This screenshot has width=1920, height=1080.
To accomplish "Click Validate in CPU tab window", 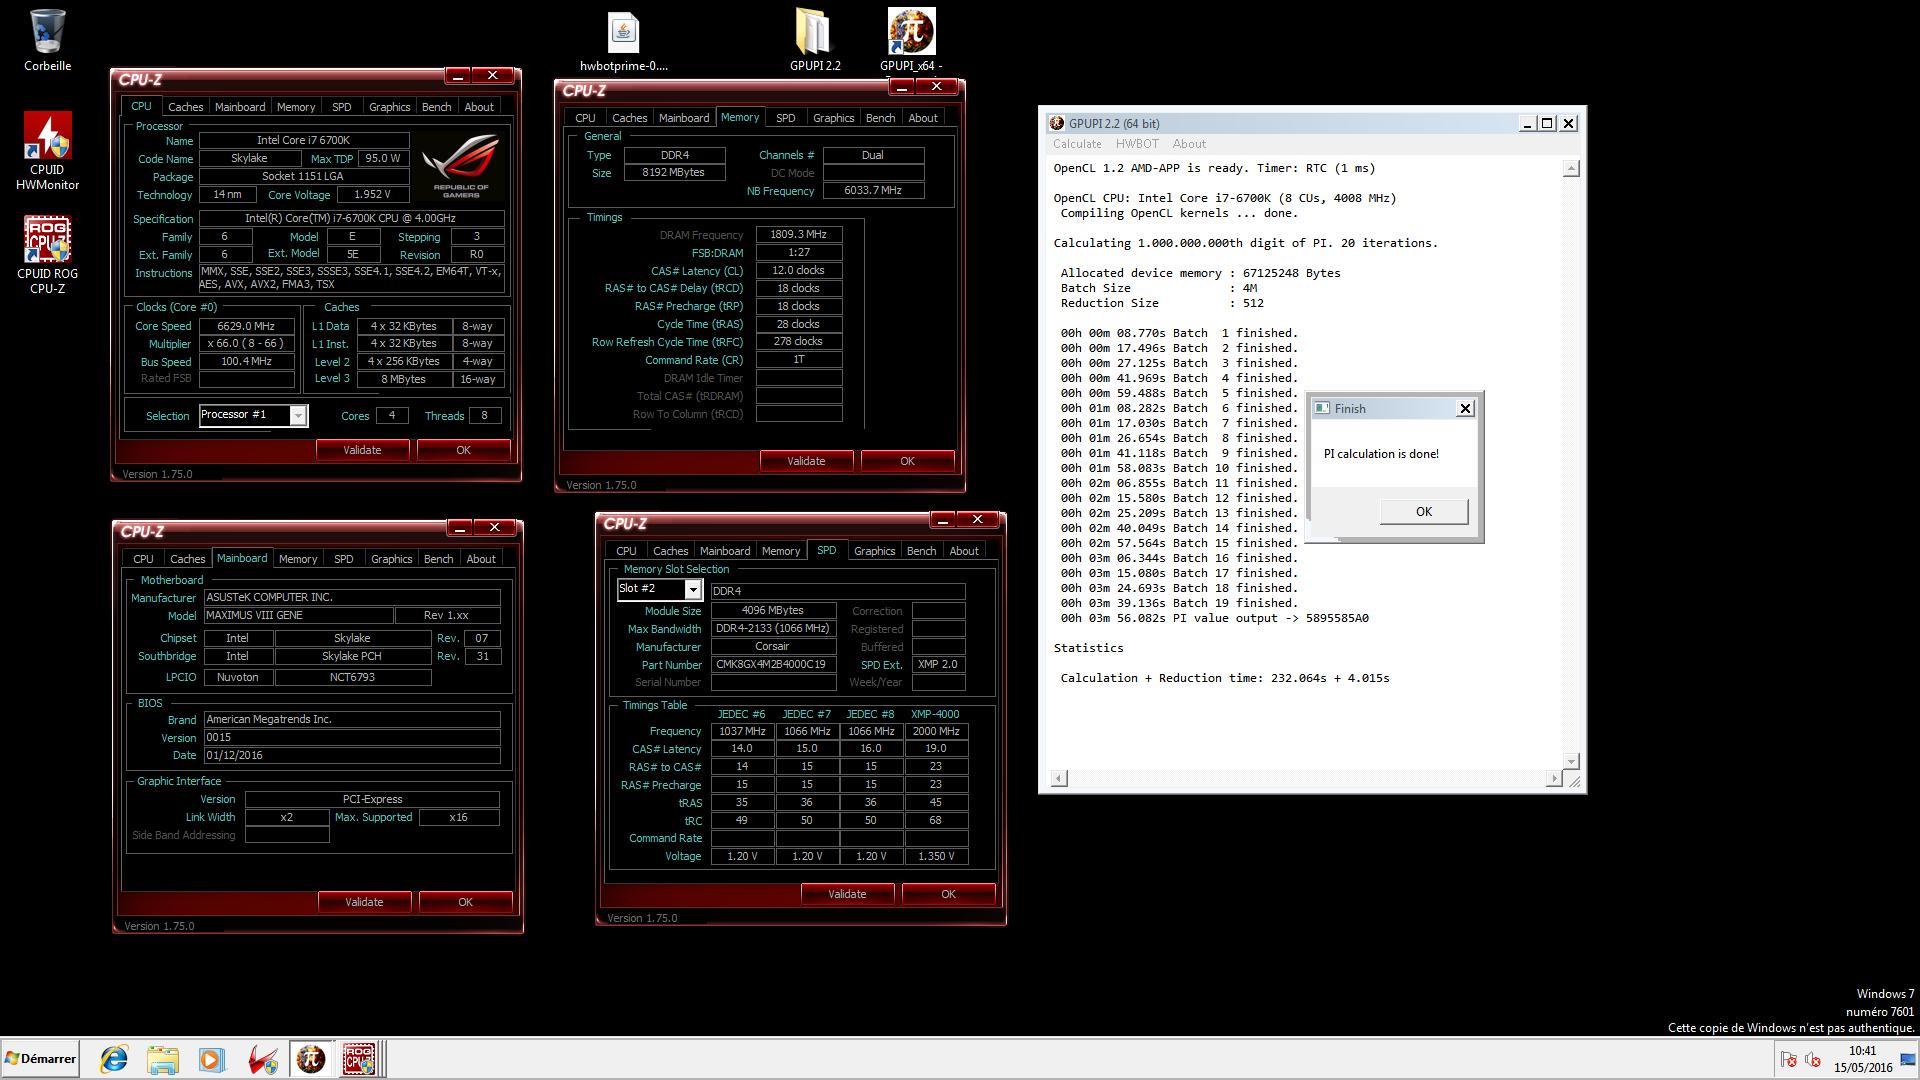I will click(x=362, y=450).
